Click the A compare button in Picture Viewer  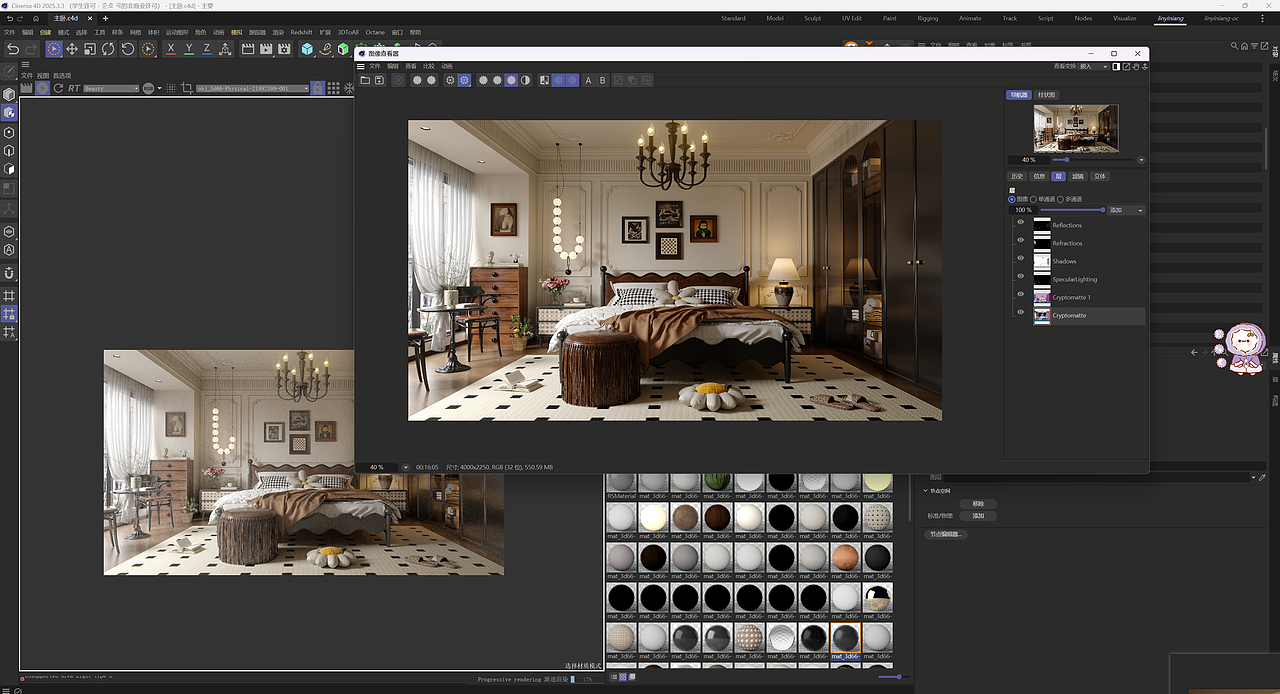pyautogui.click(x=588, y=80)
